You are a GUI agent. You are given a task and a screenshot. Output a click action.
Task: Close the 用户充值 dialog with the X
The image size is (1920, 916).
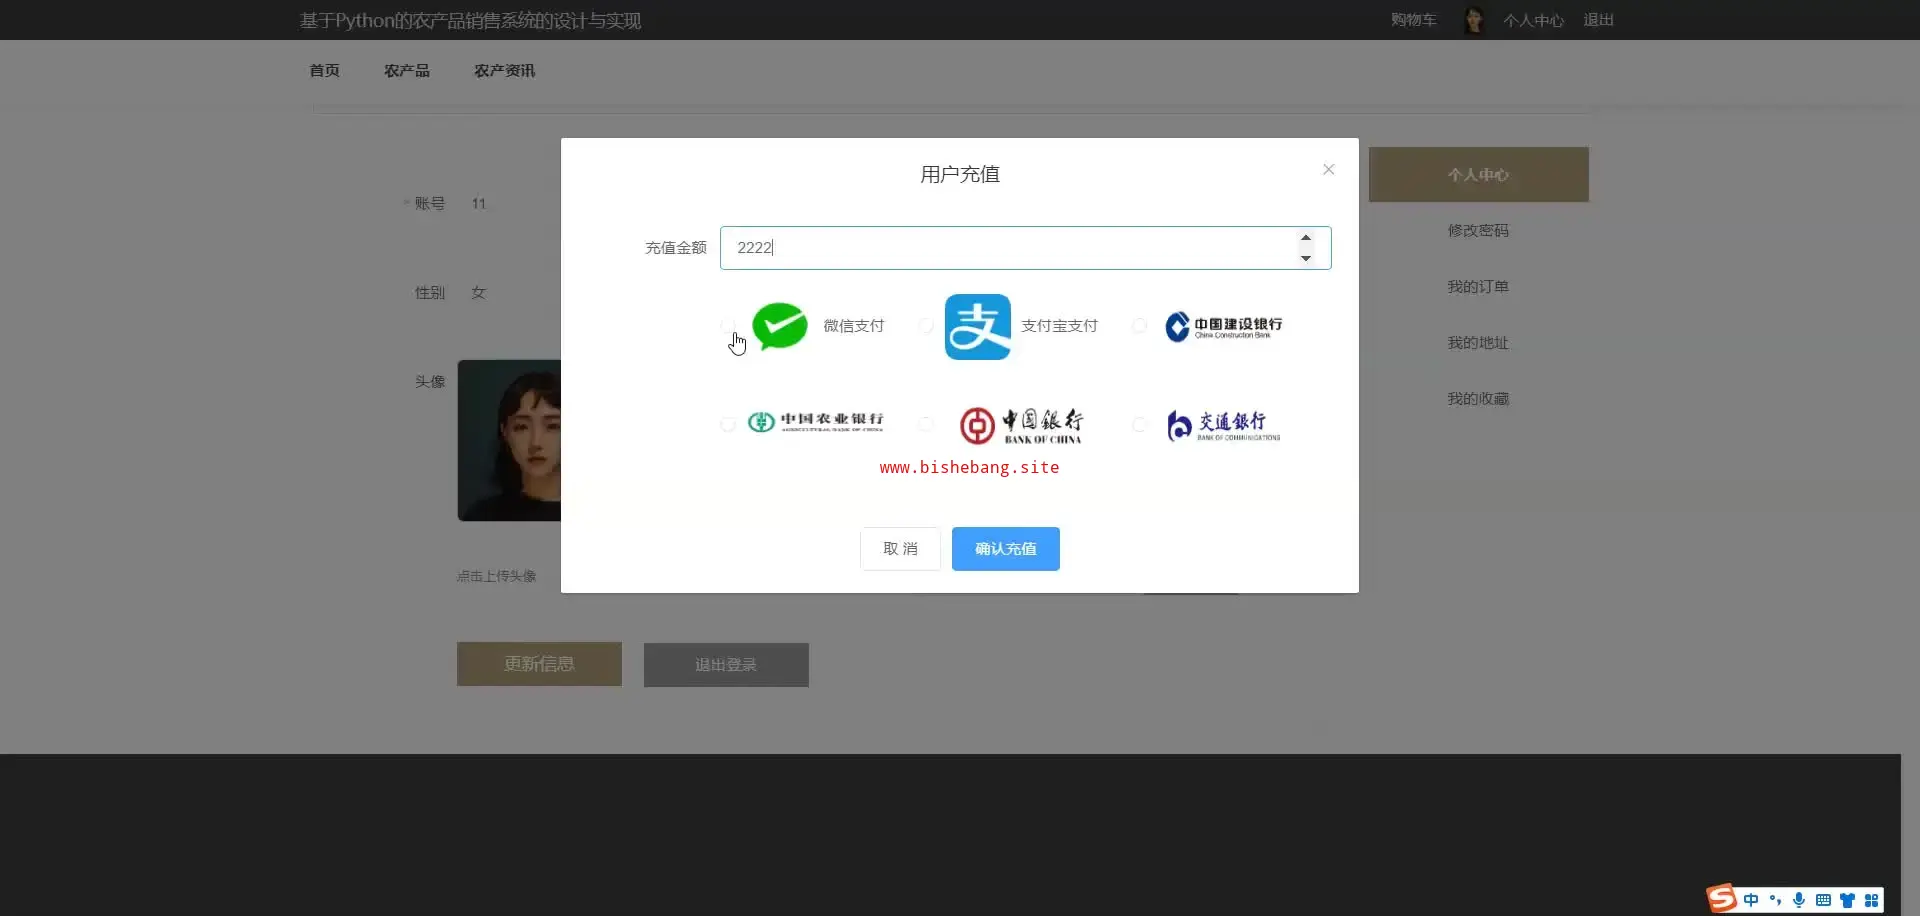1328,170
